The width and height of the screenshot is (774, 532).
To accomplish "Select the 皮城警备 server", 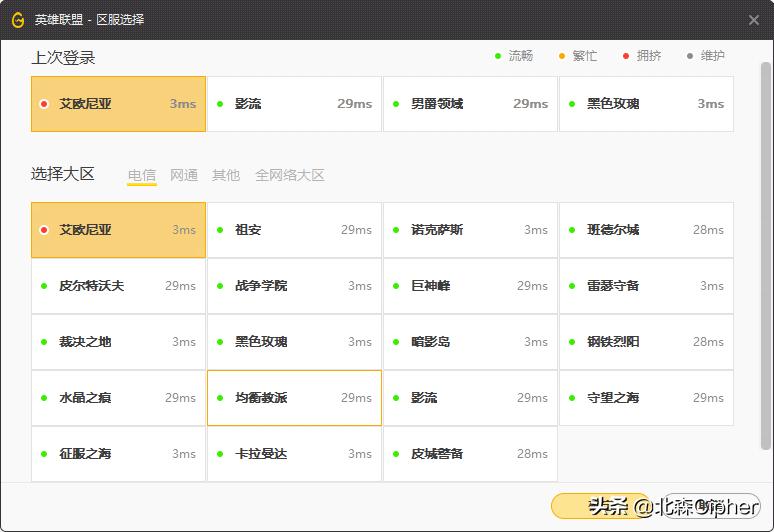I will tap(470, 454).
